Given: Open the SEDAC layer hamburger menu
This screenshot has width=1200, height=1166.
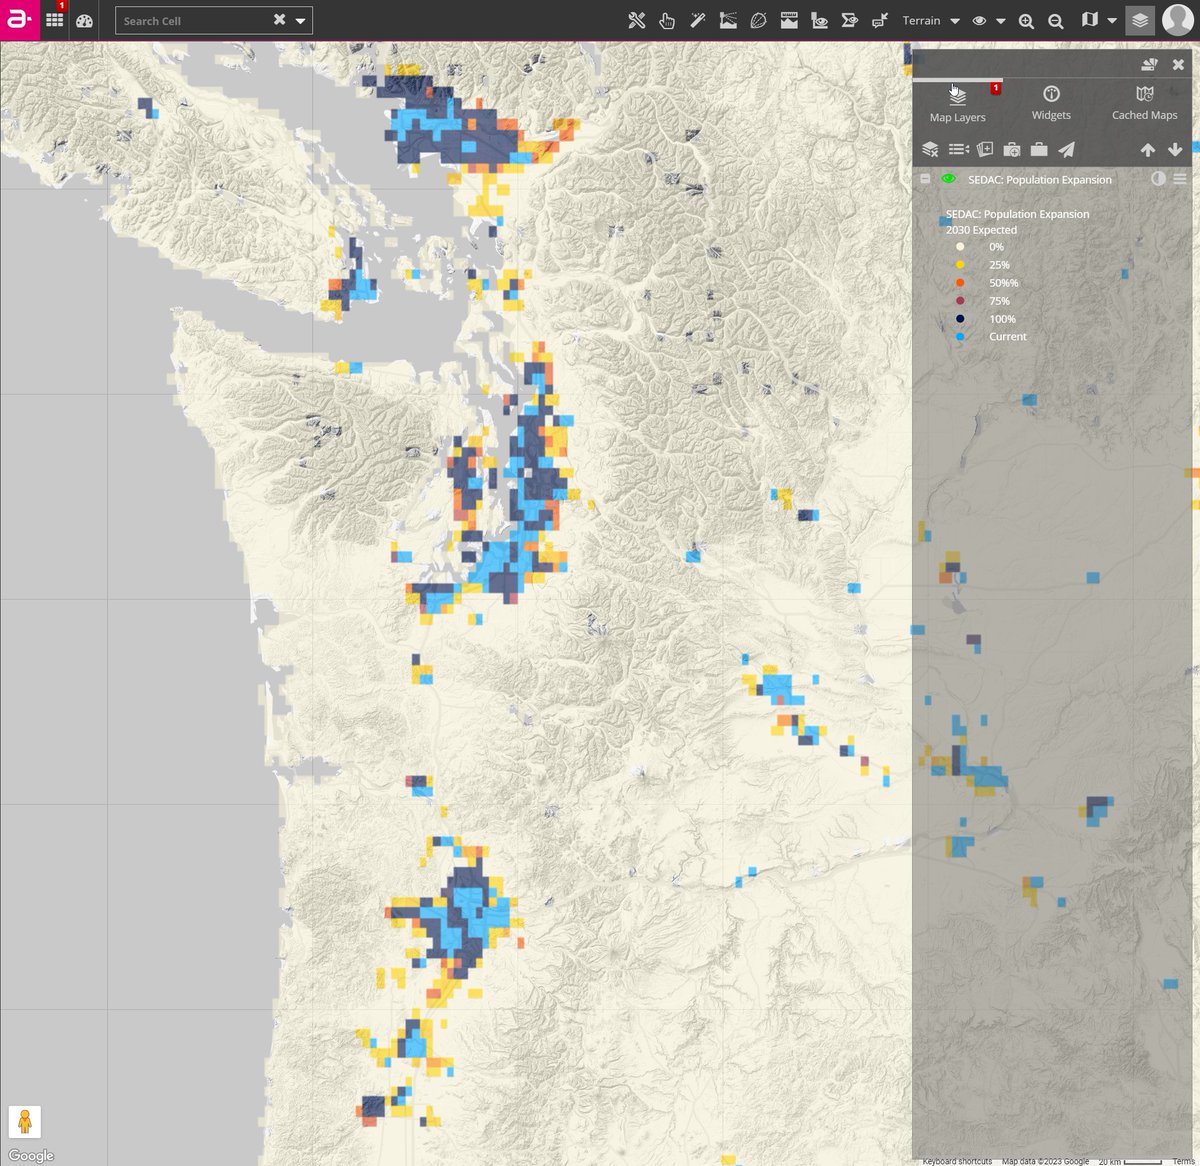Looking at the screenshot, I should coord(1180,179).
